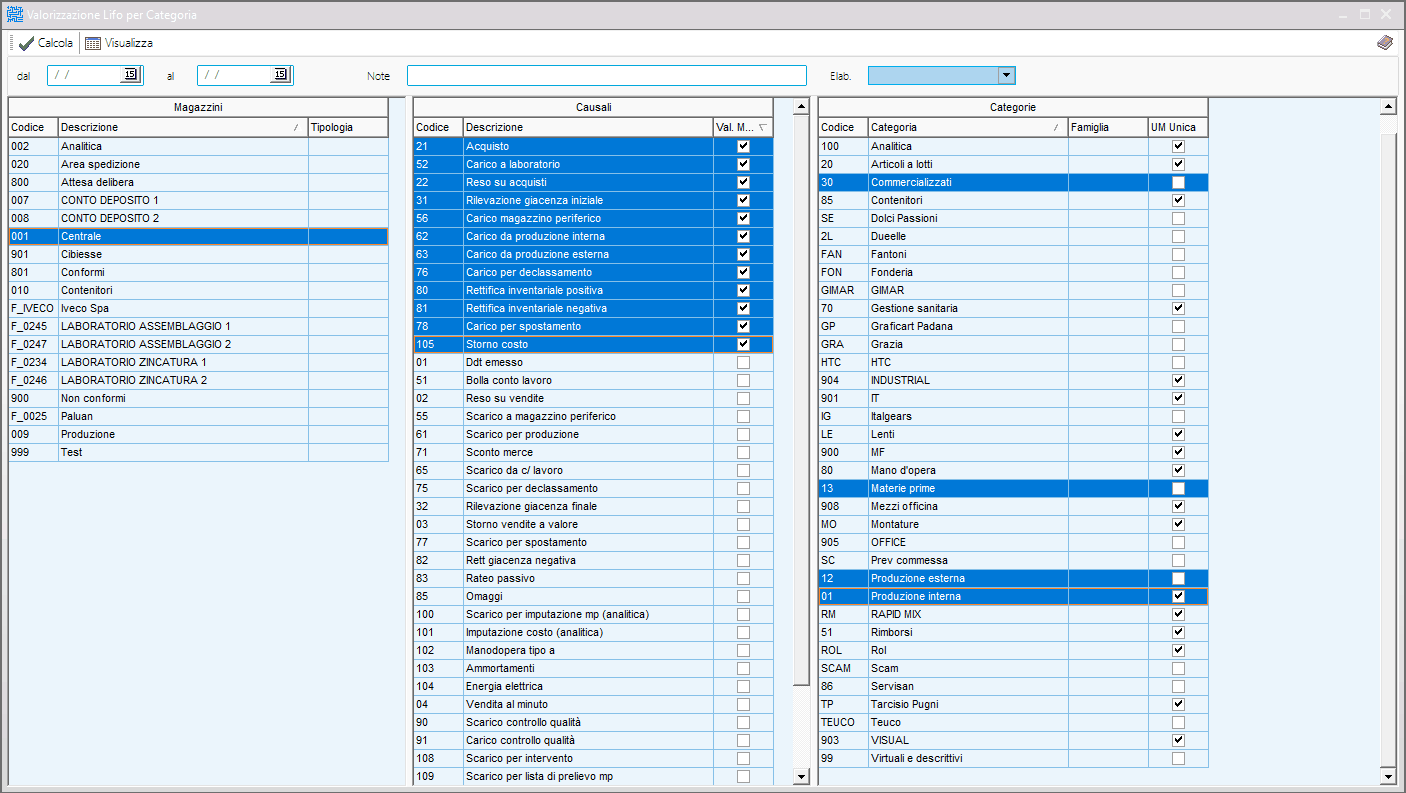Select the Articoli a lotti category
Viewport: 1406px width, 793px height.
click(1013, 164)
